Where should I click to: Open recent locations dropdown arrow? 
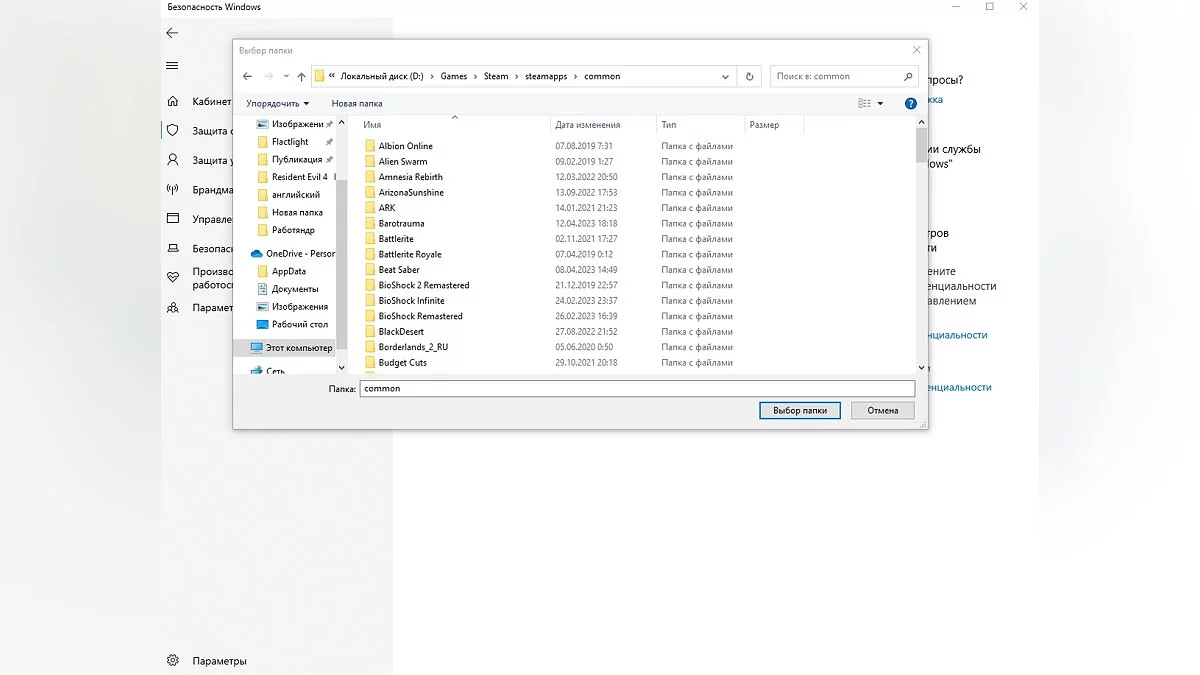pos(286,77)
